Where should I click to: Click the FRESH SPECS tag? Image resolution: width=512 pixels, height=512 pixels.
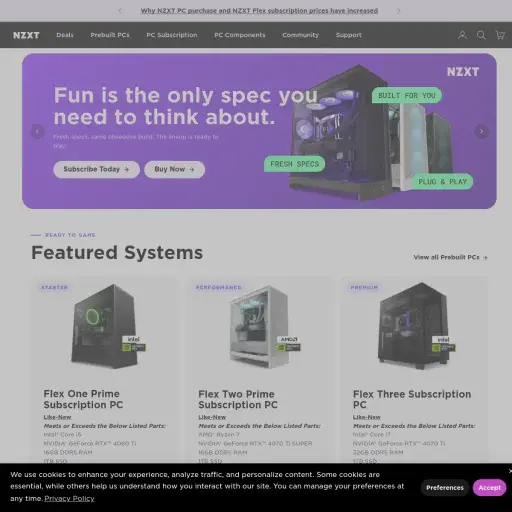[294, 164]
